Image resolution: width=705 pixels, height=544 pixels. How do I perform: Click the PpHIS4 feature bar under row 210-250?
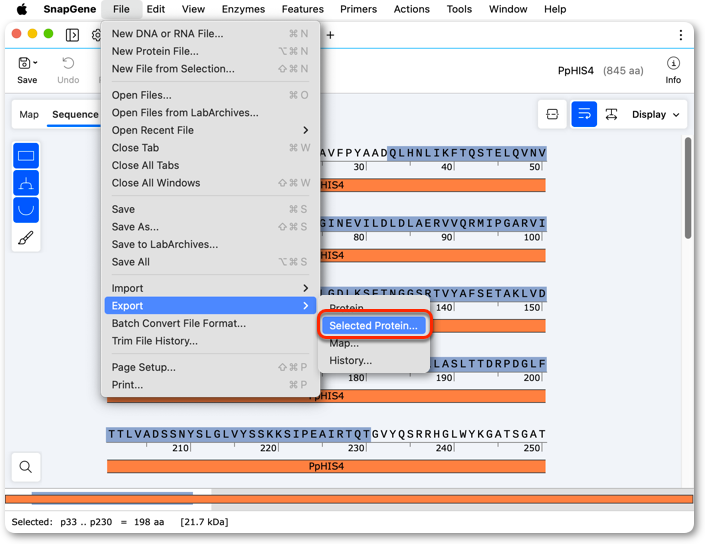[326, 466]
